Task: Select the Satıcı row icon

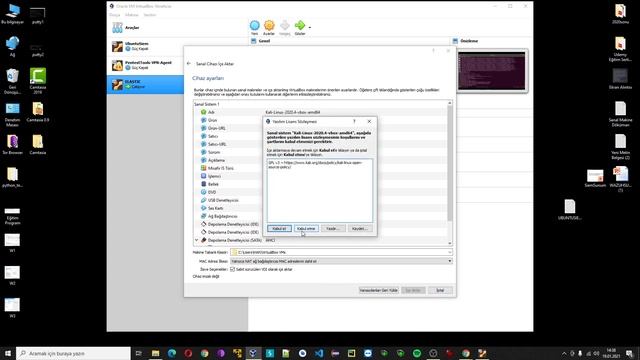Action: (203, 136)
